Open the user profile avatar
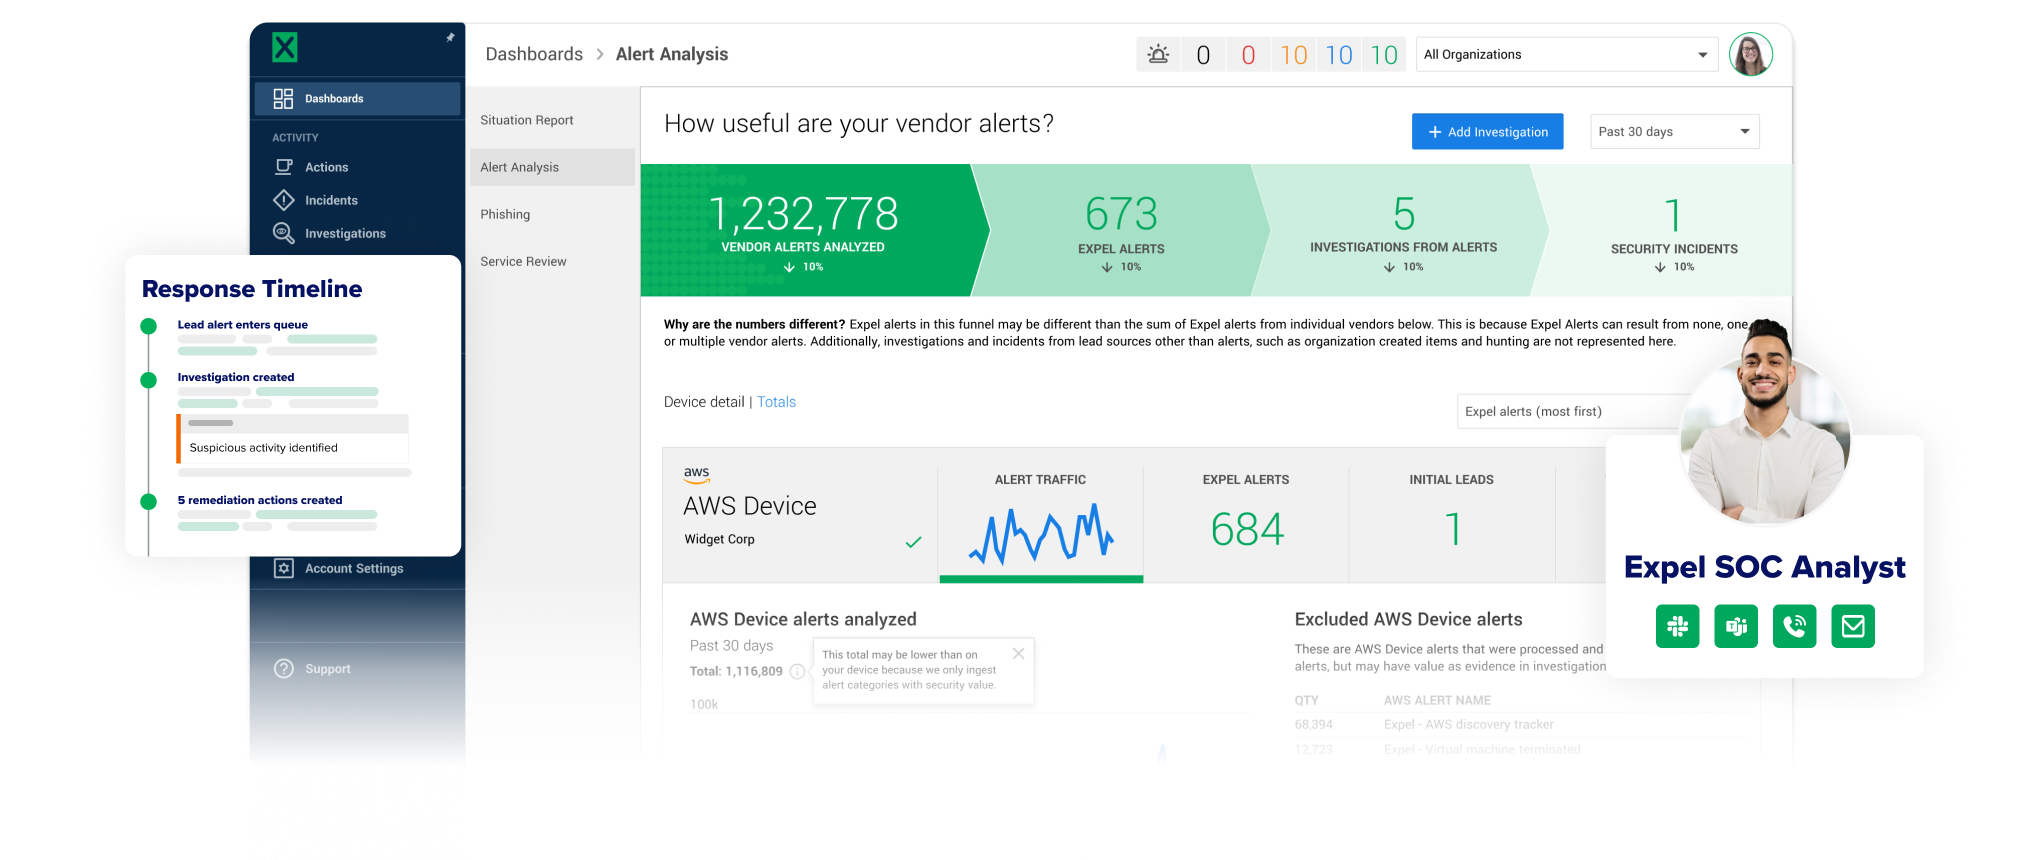Image resolution: width=2042 pixels, height=860 pixels. (1750, 54)
